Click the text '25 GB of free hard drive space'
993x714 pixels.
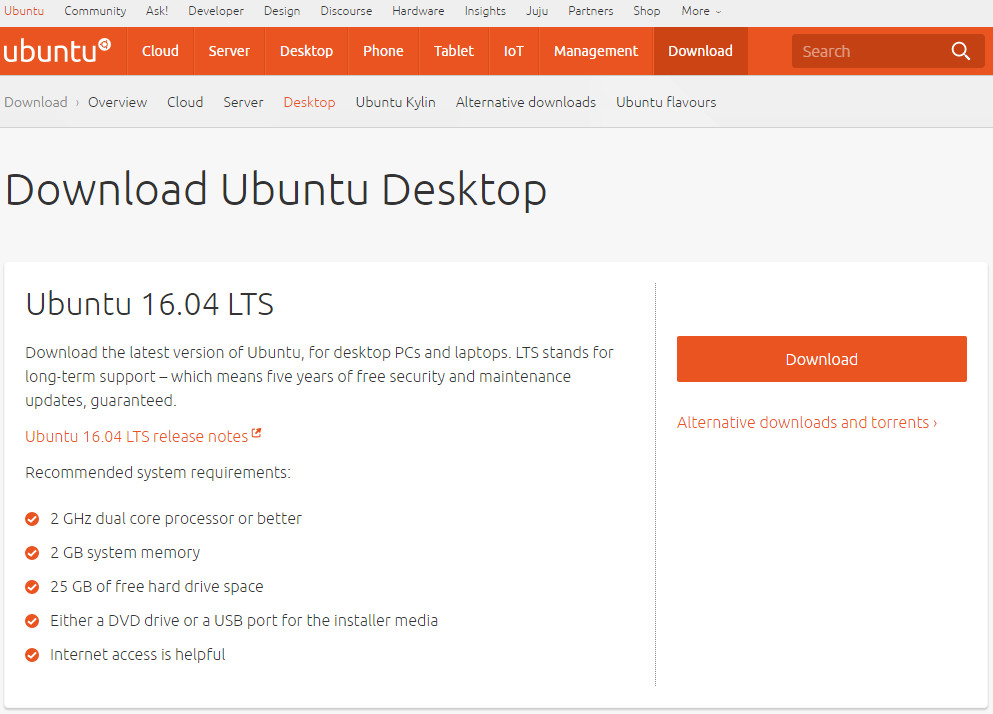[156, 587]
